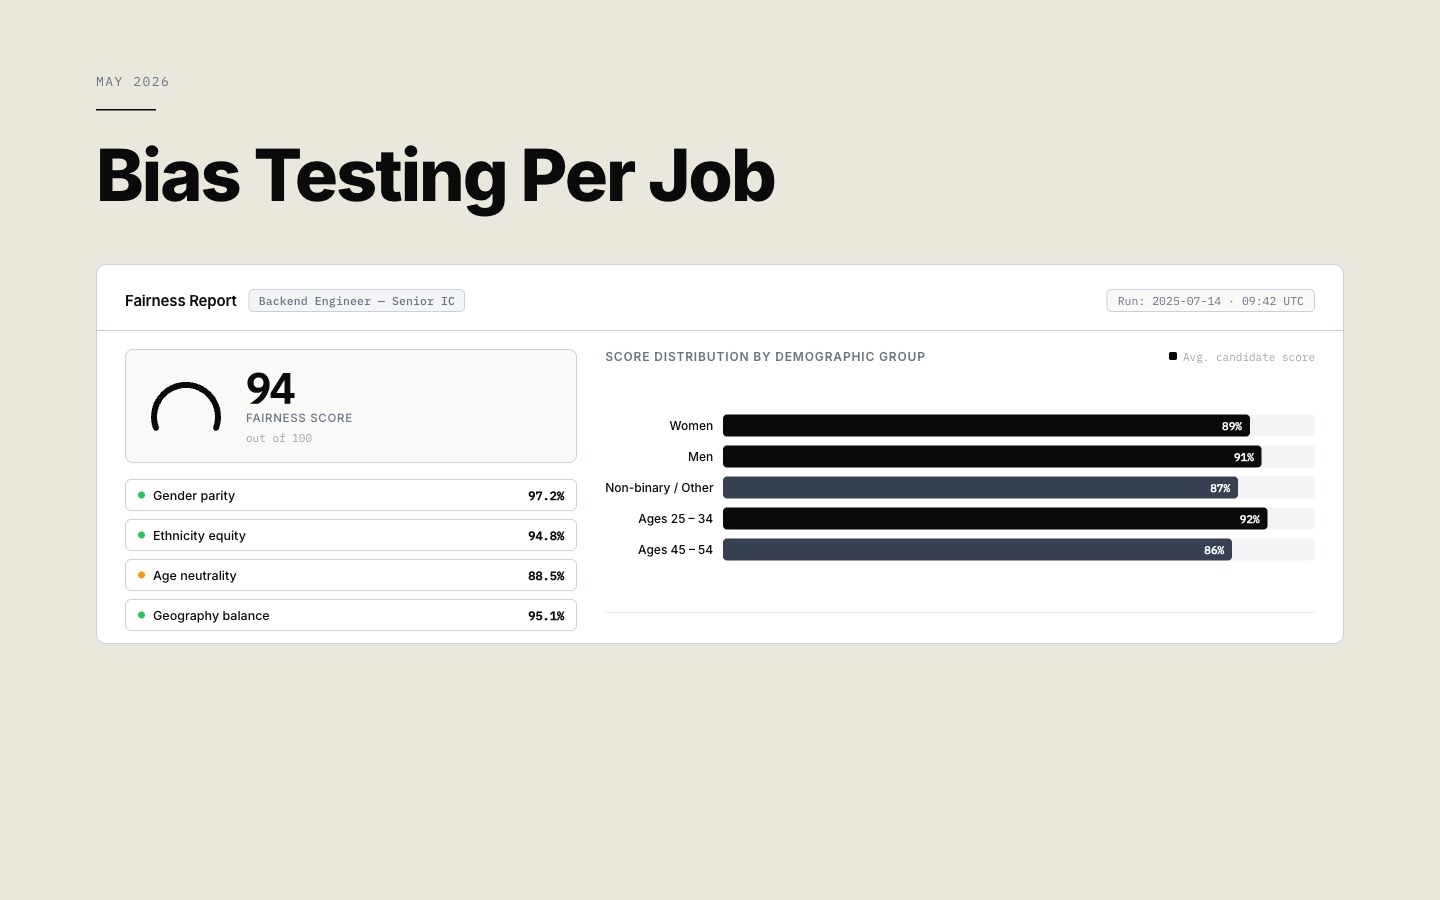Click the green dot beside Gender parity

[141, 495]
